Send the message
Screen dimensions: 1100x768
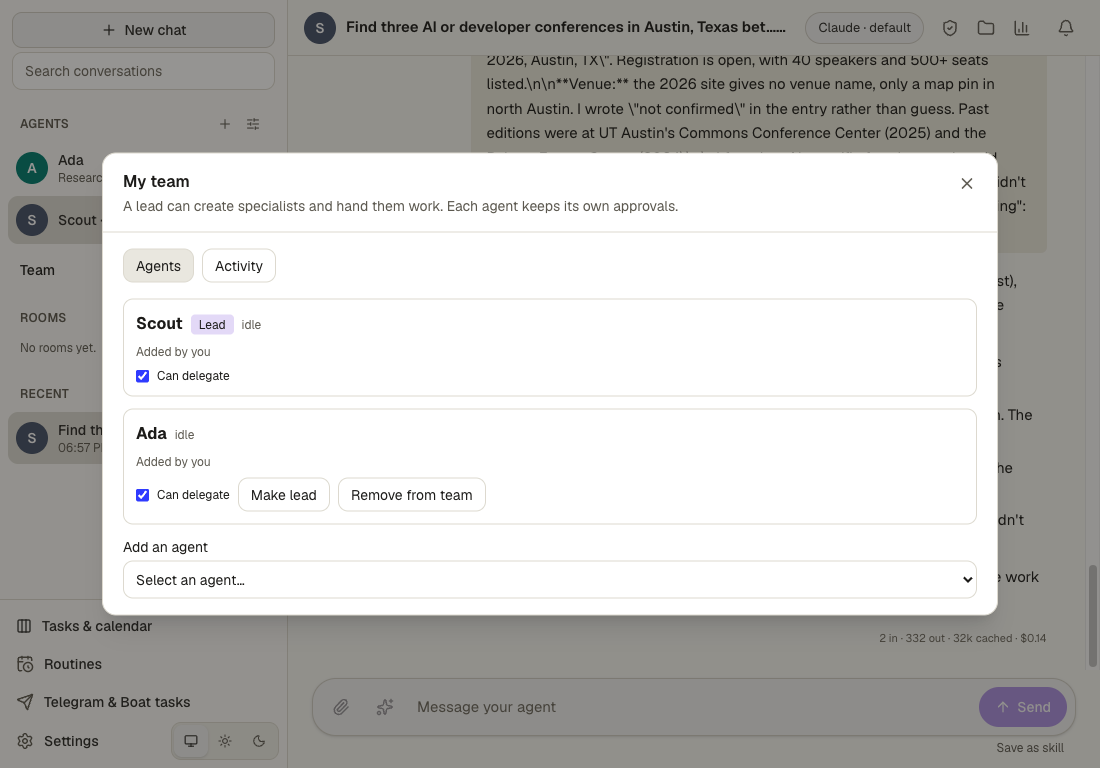click(x=1023, y=707)
